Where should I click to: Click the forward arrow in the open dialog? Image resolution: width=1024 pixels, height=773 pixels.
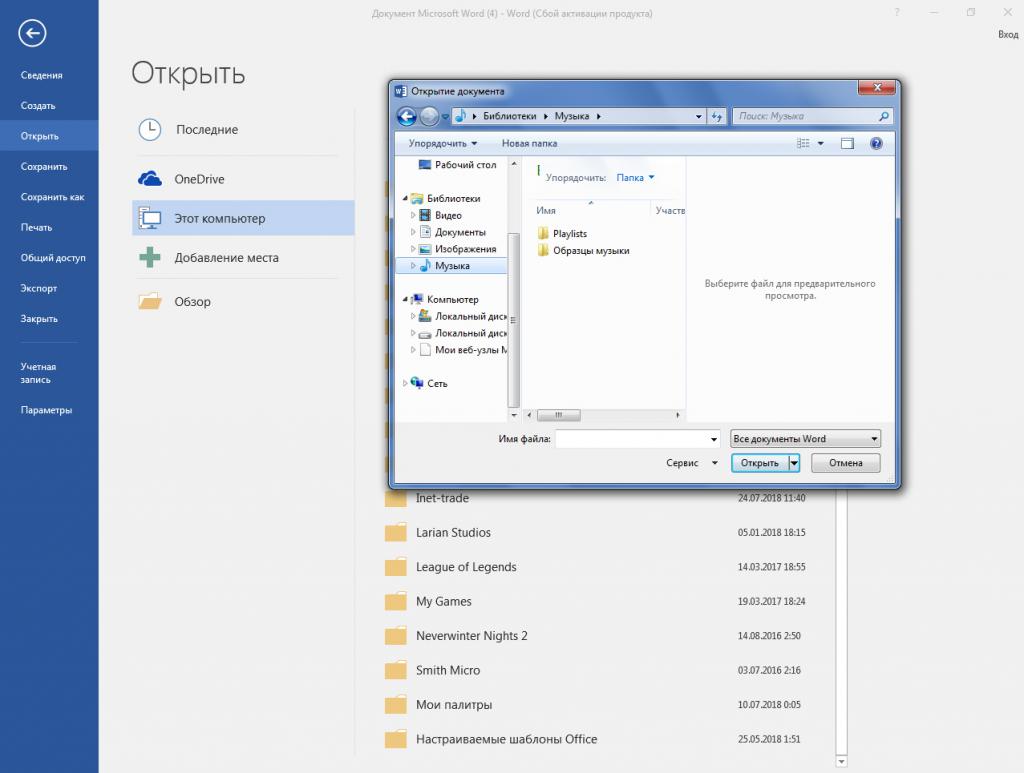pos(429,116)
